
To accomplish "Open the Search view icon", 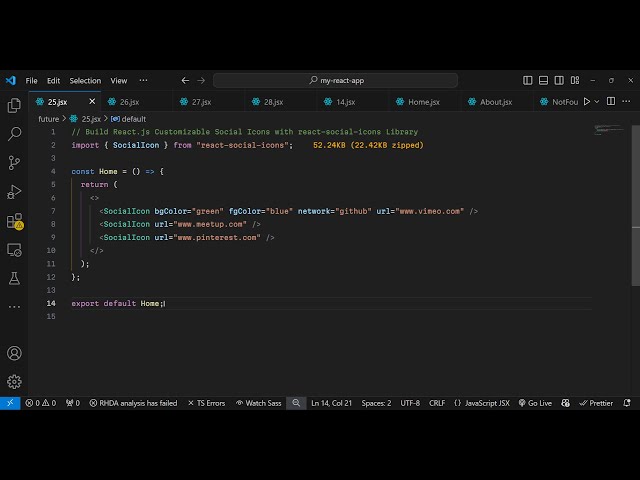I will pyautogui.click(x=14, y=133).
